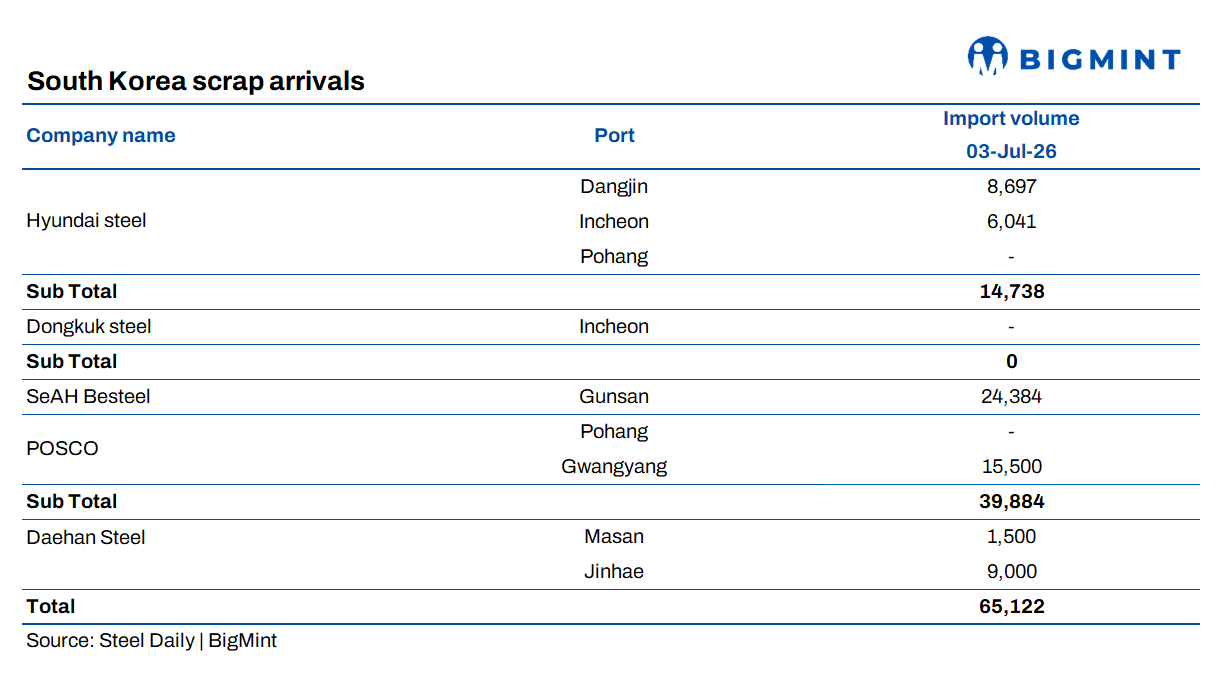Click the 14,738 sub total value
The image size is (1228, 680).
pos(1011,292)
